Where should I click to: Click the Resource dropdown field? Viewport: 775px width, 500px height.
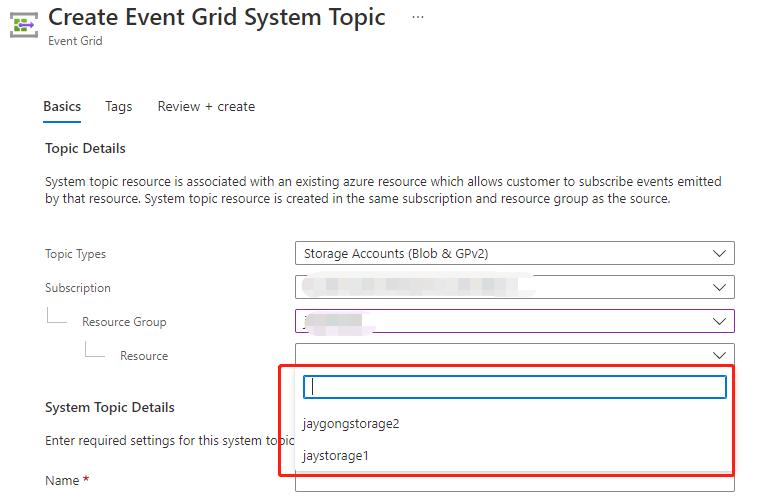pos(515,355)
